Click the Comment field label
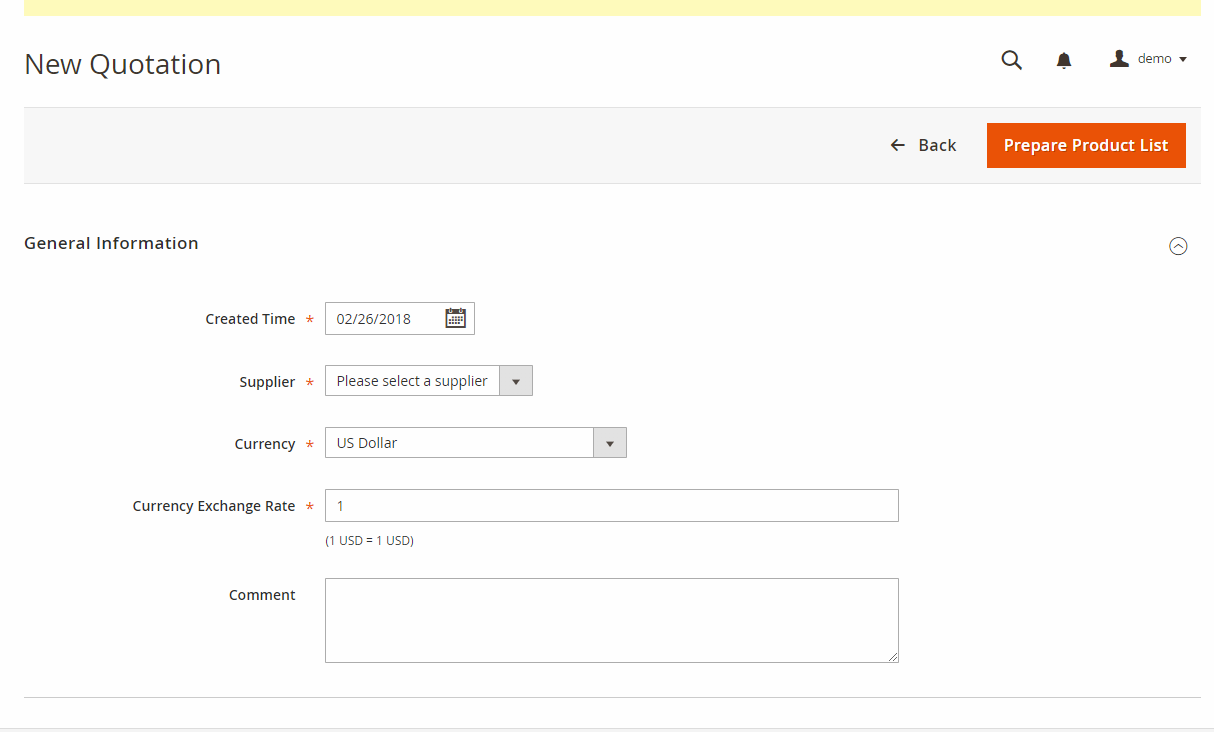The image size is (1214, 732). [262, 595]
